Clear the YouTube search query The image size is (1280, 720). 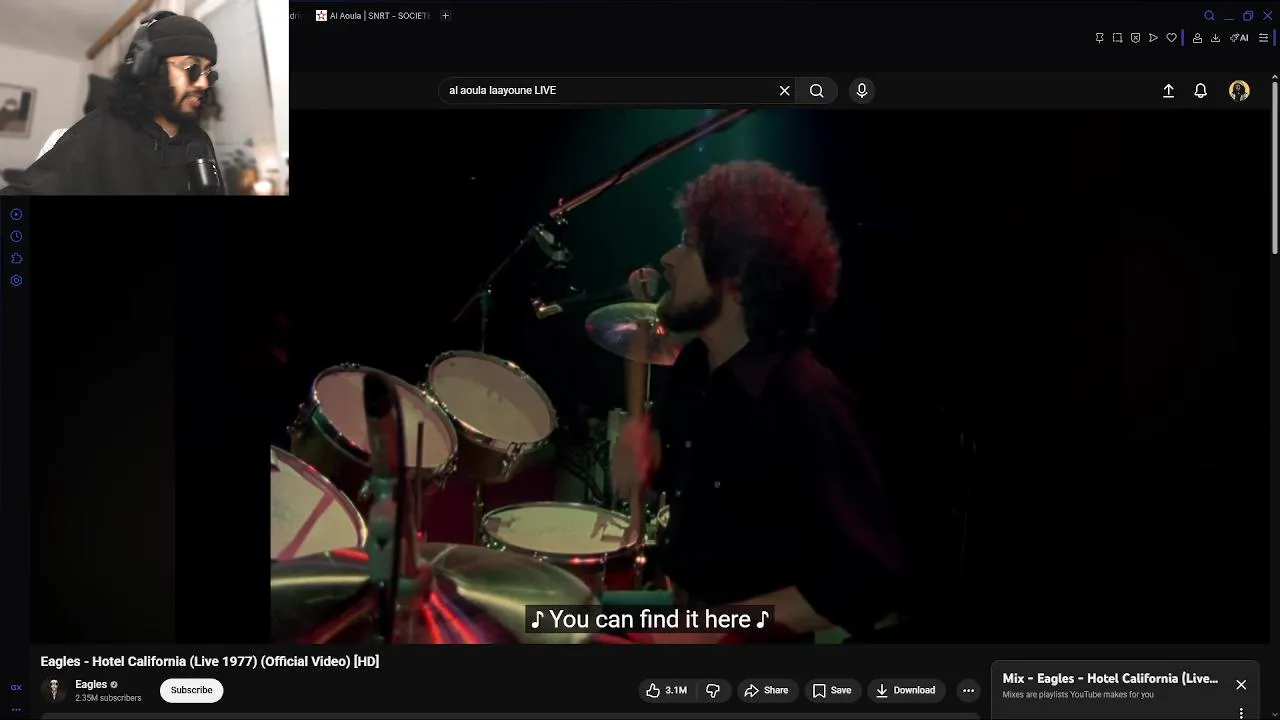(x=785, y=90)
